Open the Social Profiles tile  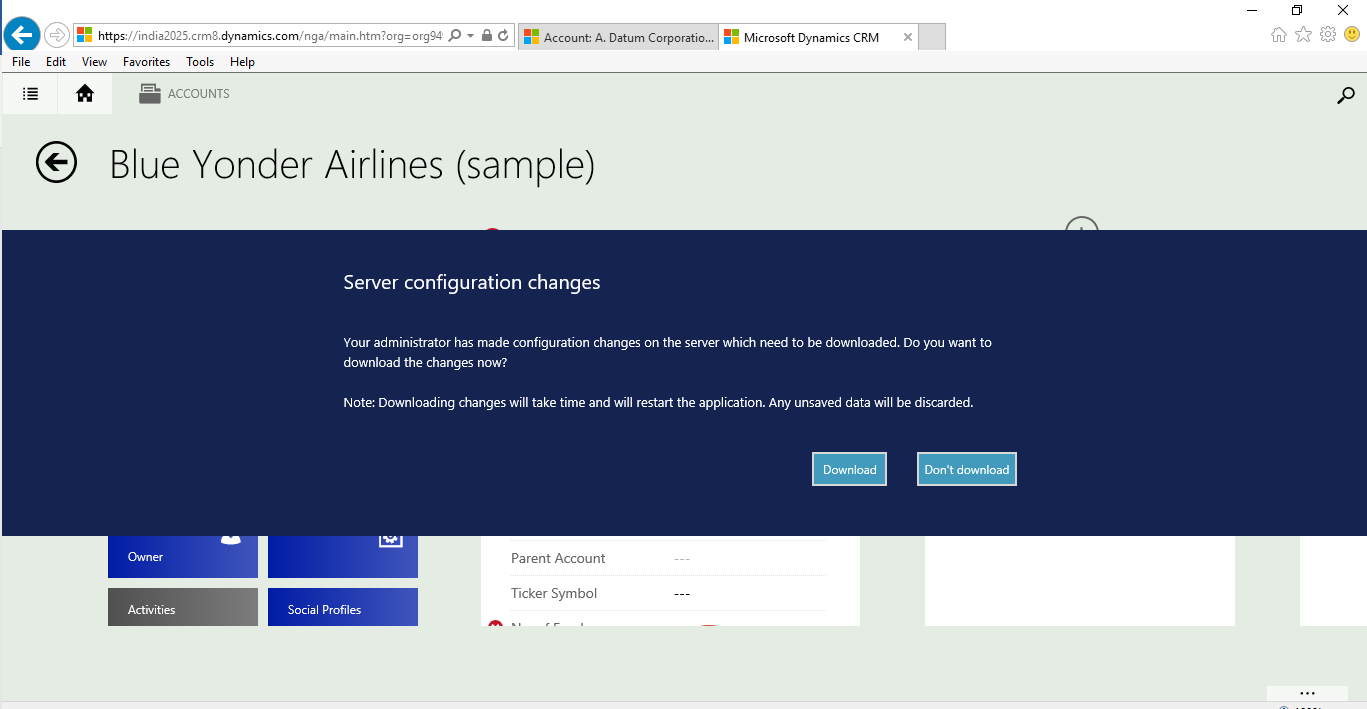tap(343, 607)
